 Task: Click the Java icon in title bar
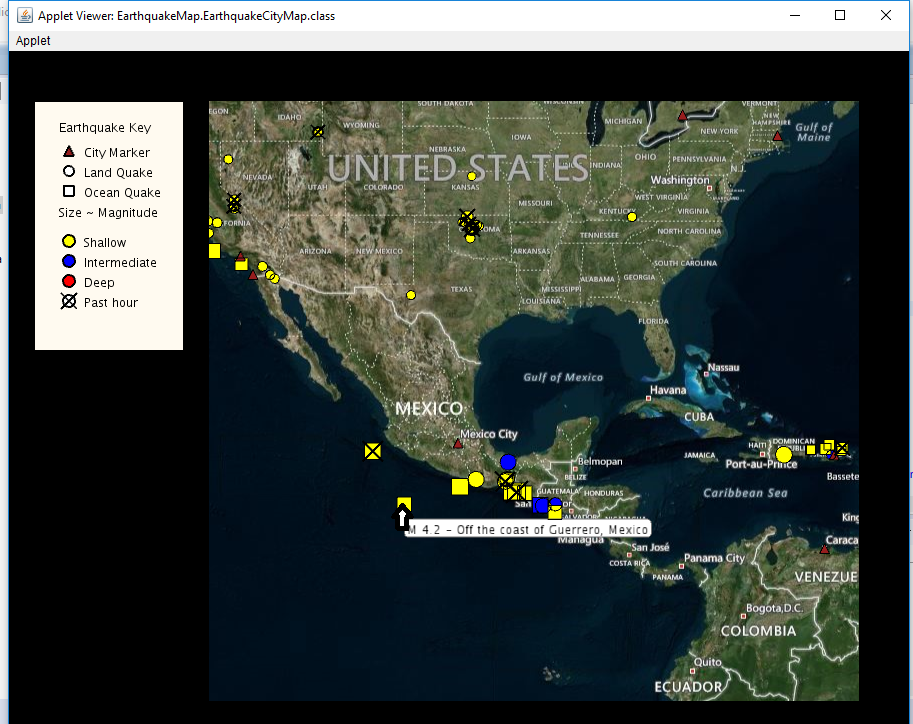[x=24, y=16]
